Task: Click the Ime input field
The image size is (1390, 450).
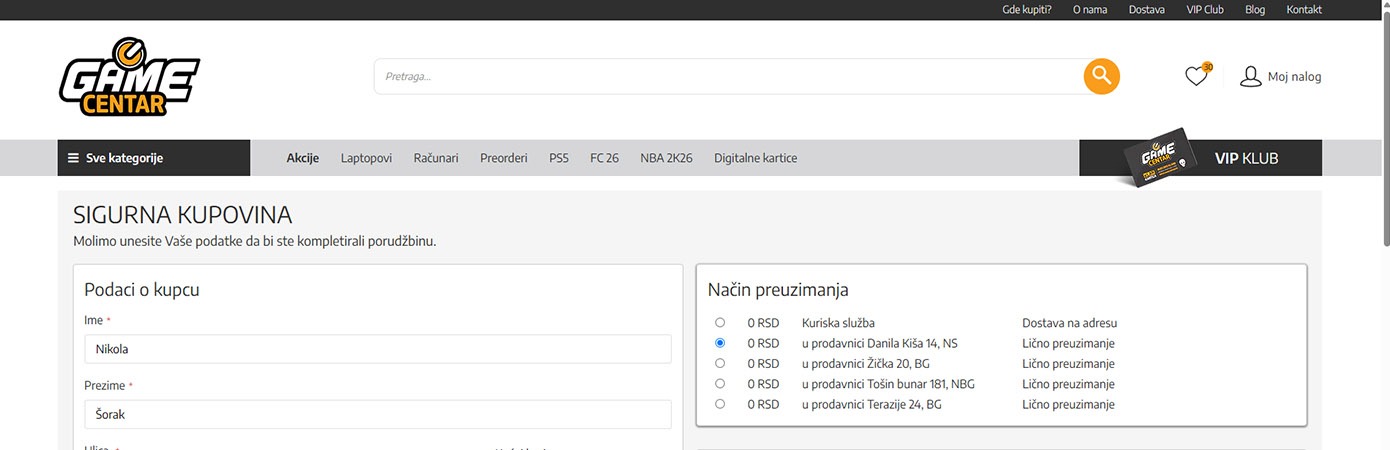Action: (378, 349)
